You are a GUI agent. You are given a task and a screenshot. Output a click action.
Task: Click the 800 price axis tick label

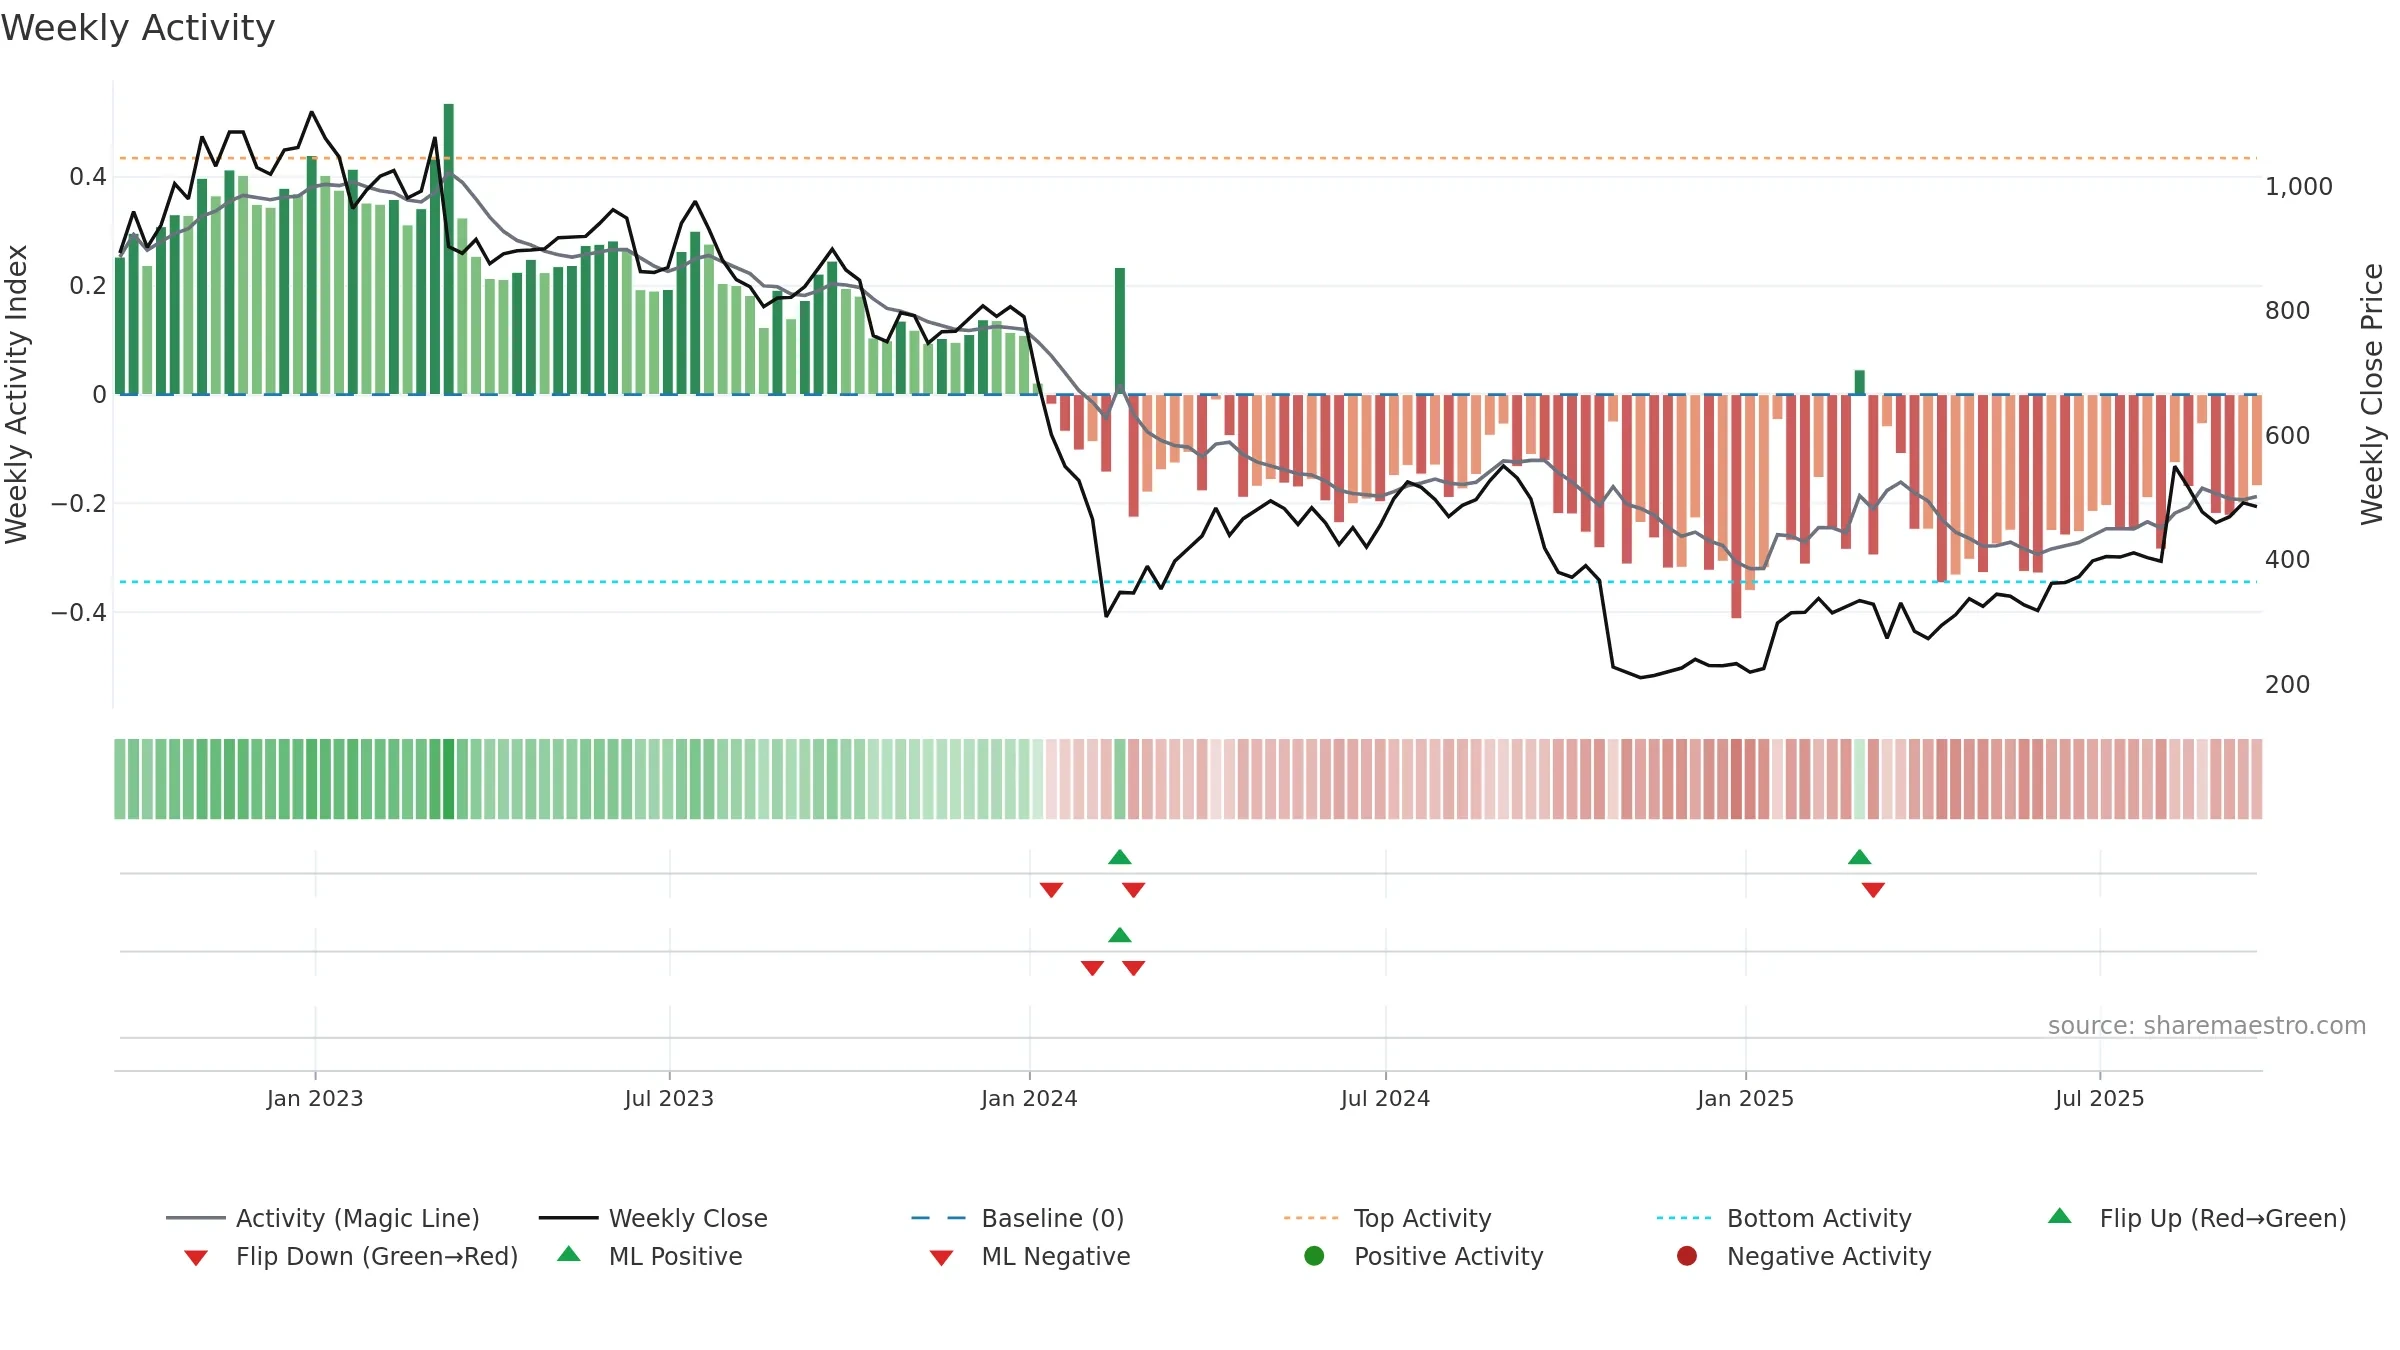[x=2287, y=310]
